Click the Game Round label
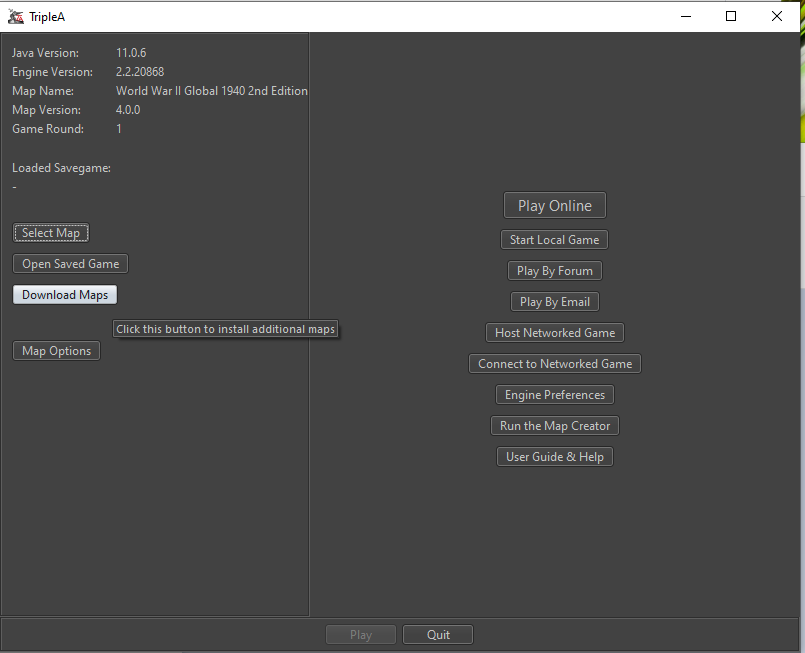 [48, 129]
